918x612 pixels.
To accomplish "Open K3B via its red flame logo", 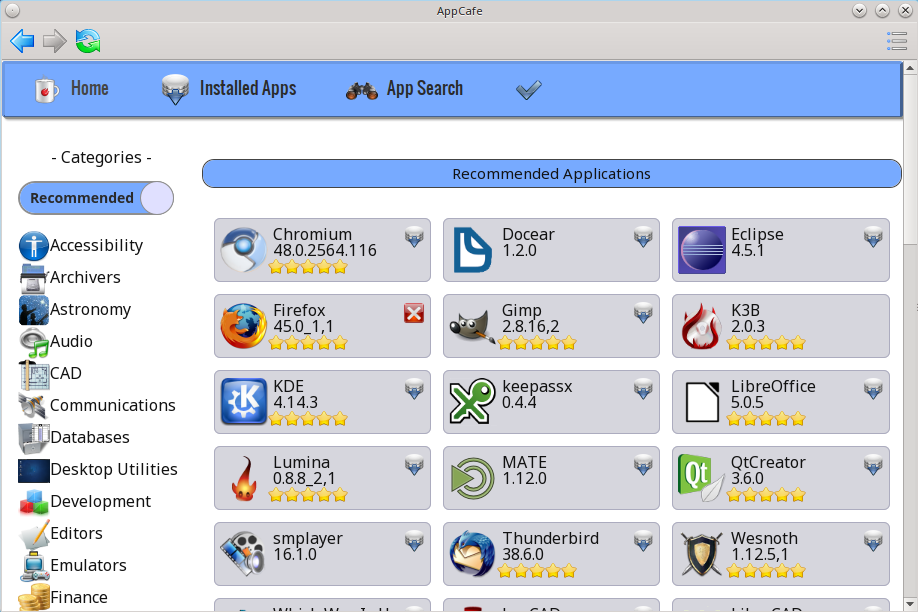I will 702,326.
